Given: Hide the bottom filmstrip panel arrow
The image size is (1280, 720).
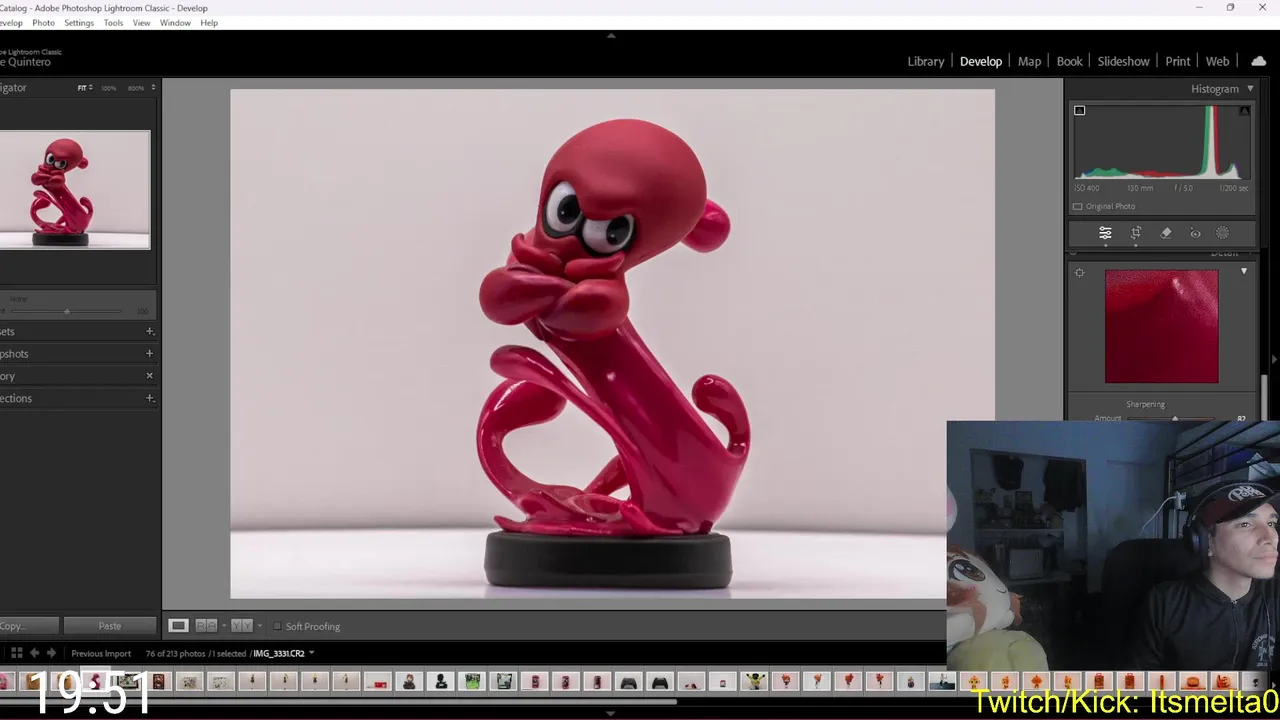Looking at the screenshot, I should pos(611,714).
